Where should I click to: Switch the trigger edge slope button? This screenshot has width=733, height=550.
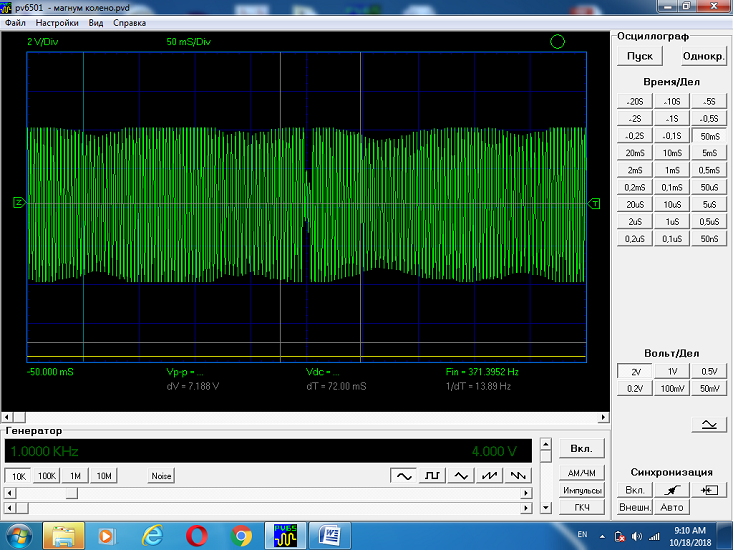(x=671, y=490)
